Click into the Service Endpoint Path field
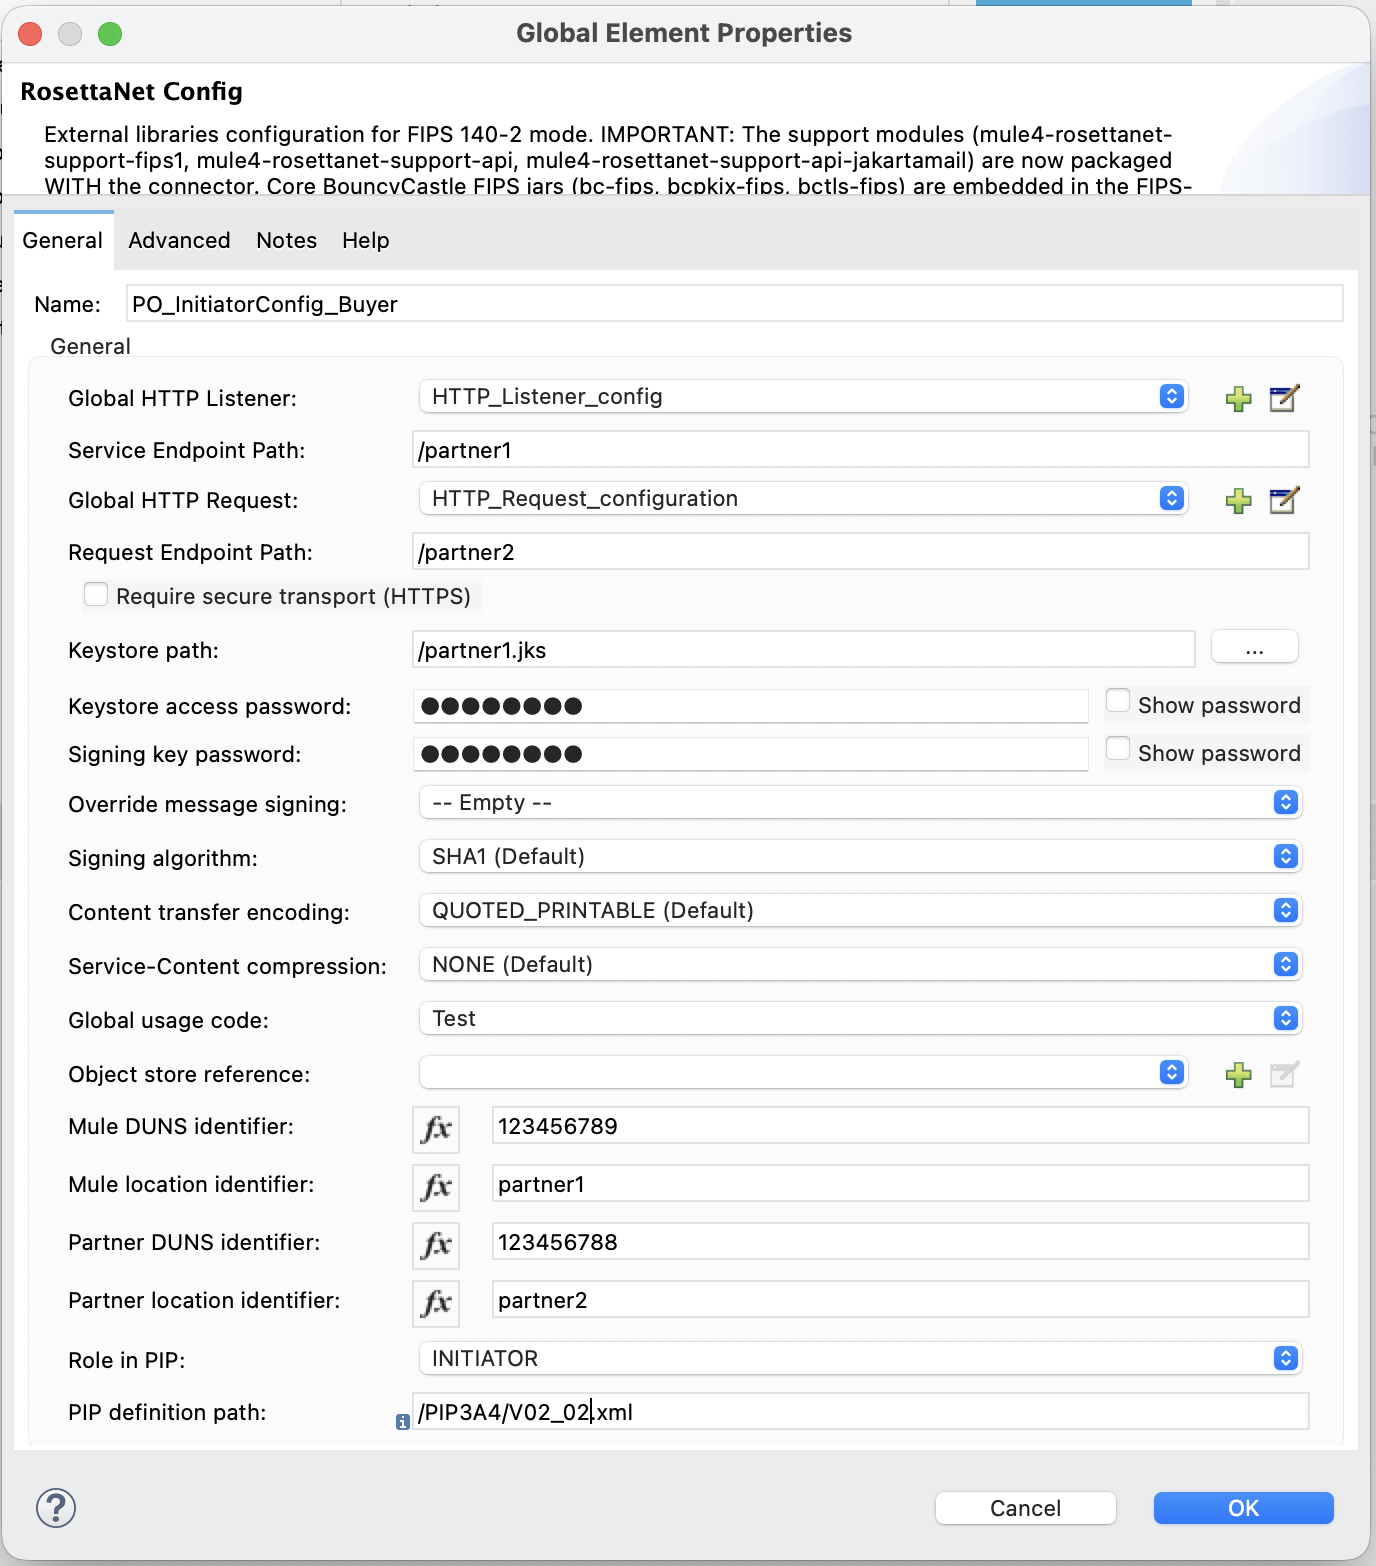The width and height of the screenshot is (1376, 1566). point(860,450)
